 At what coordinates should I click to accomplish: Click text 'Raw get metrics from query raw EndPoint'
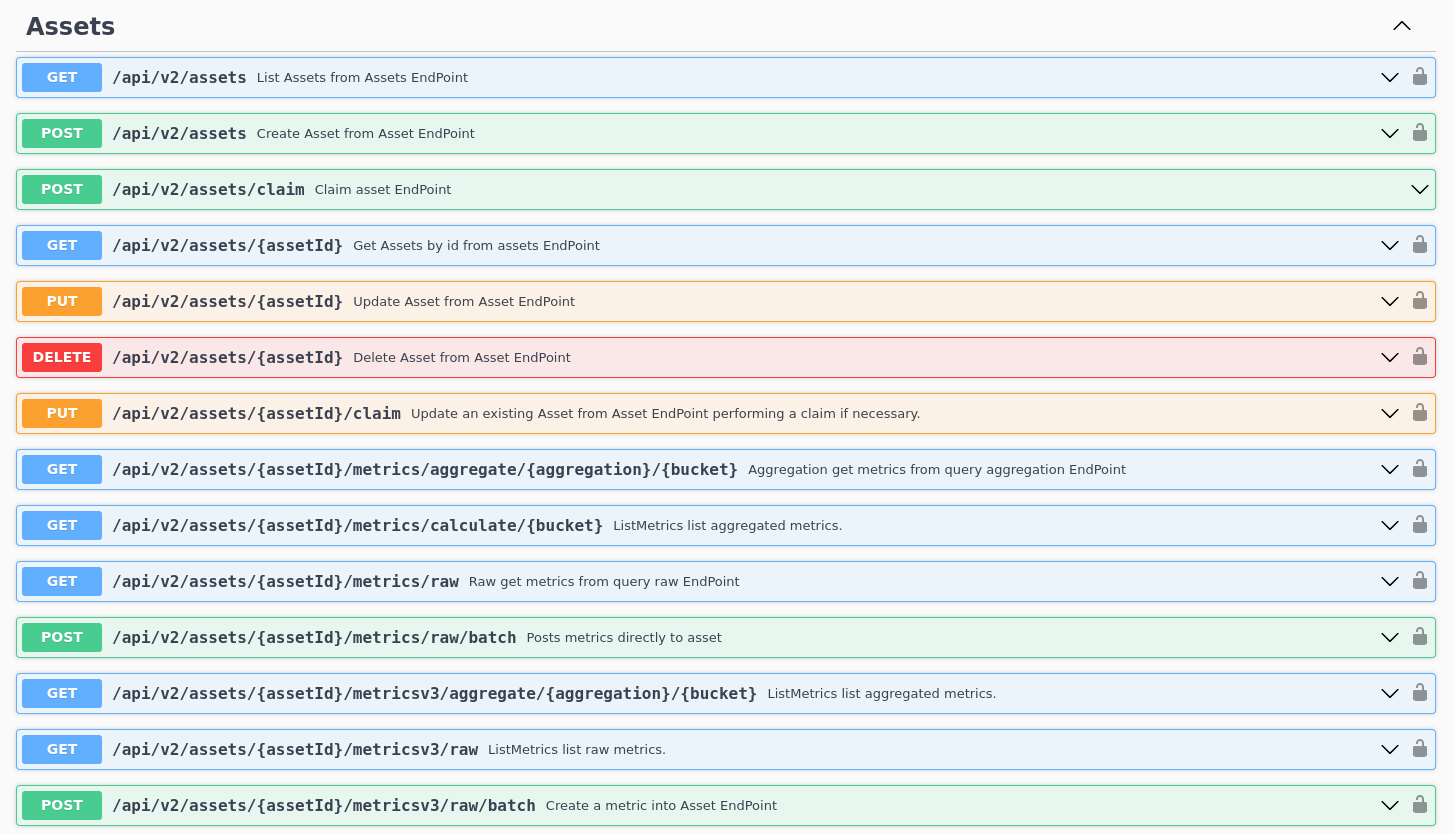tap(604, 581)
